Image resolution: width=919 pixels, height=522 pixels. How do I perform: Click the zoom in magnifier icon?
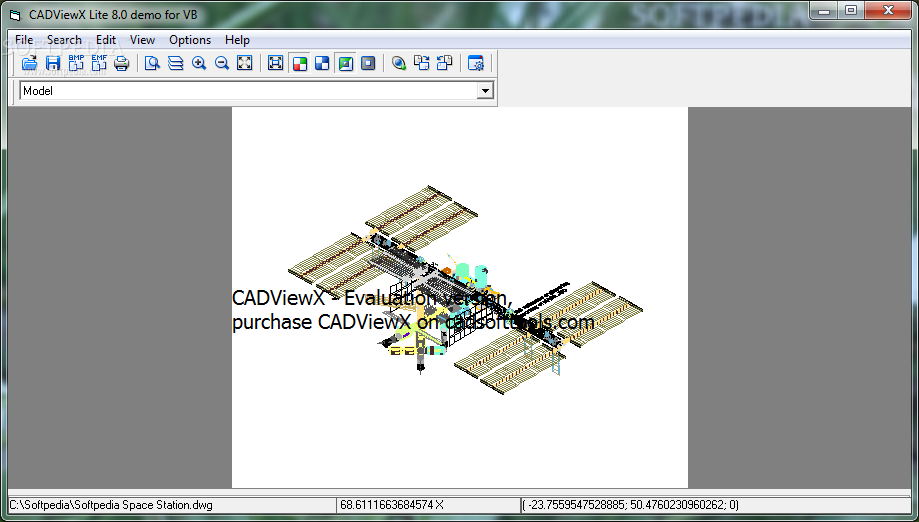coord(199,63)
